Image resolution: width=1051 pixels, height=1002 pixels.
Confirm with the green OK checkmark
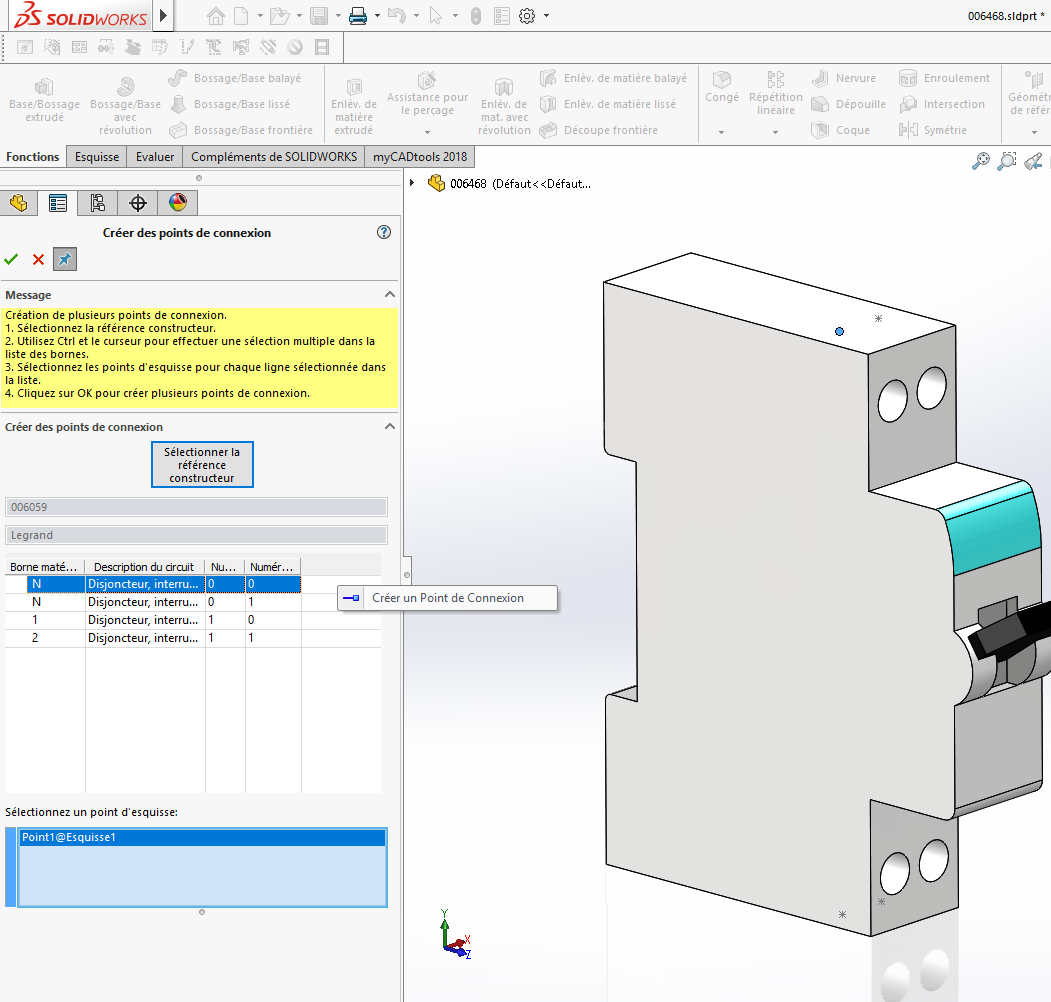11,259
